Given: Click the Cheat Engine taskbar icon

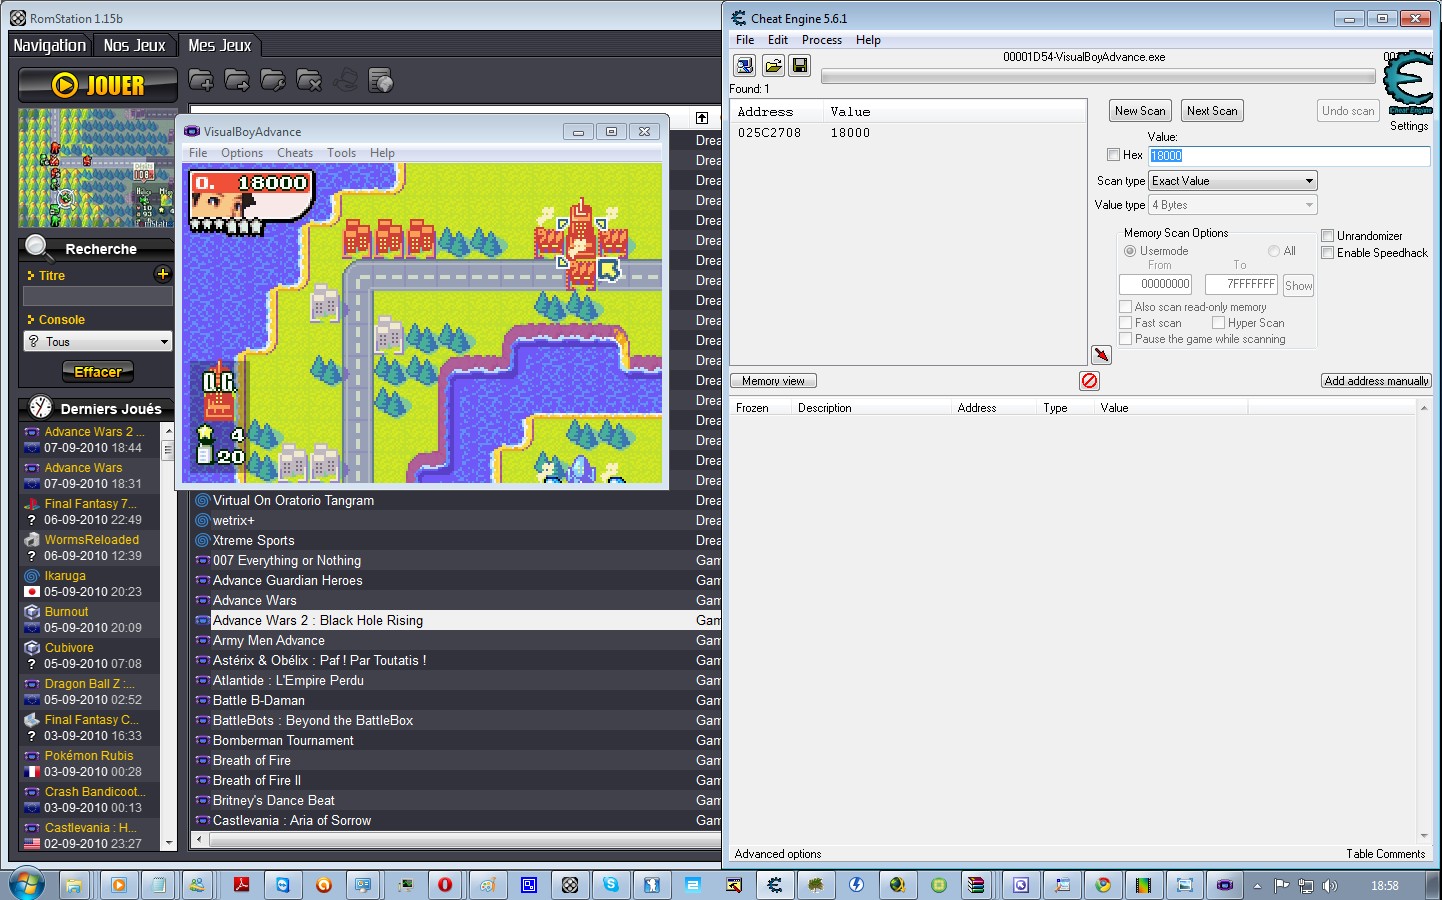Looking at the screenshot, I should pyautogui.click(x=774, y=885).
